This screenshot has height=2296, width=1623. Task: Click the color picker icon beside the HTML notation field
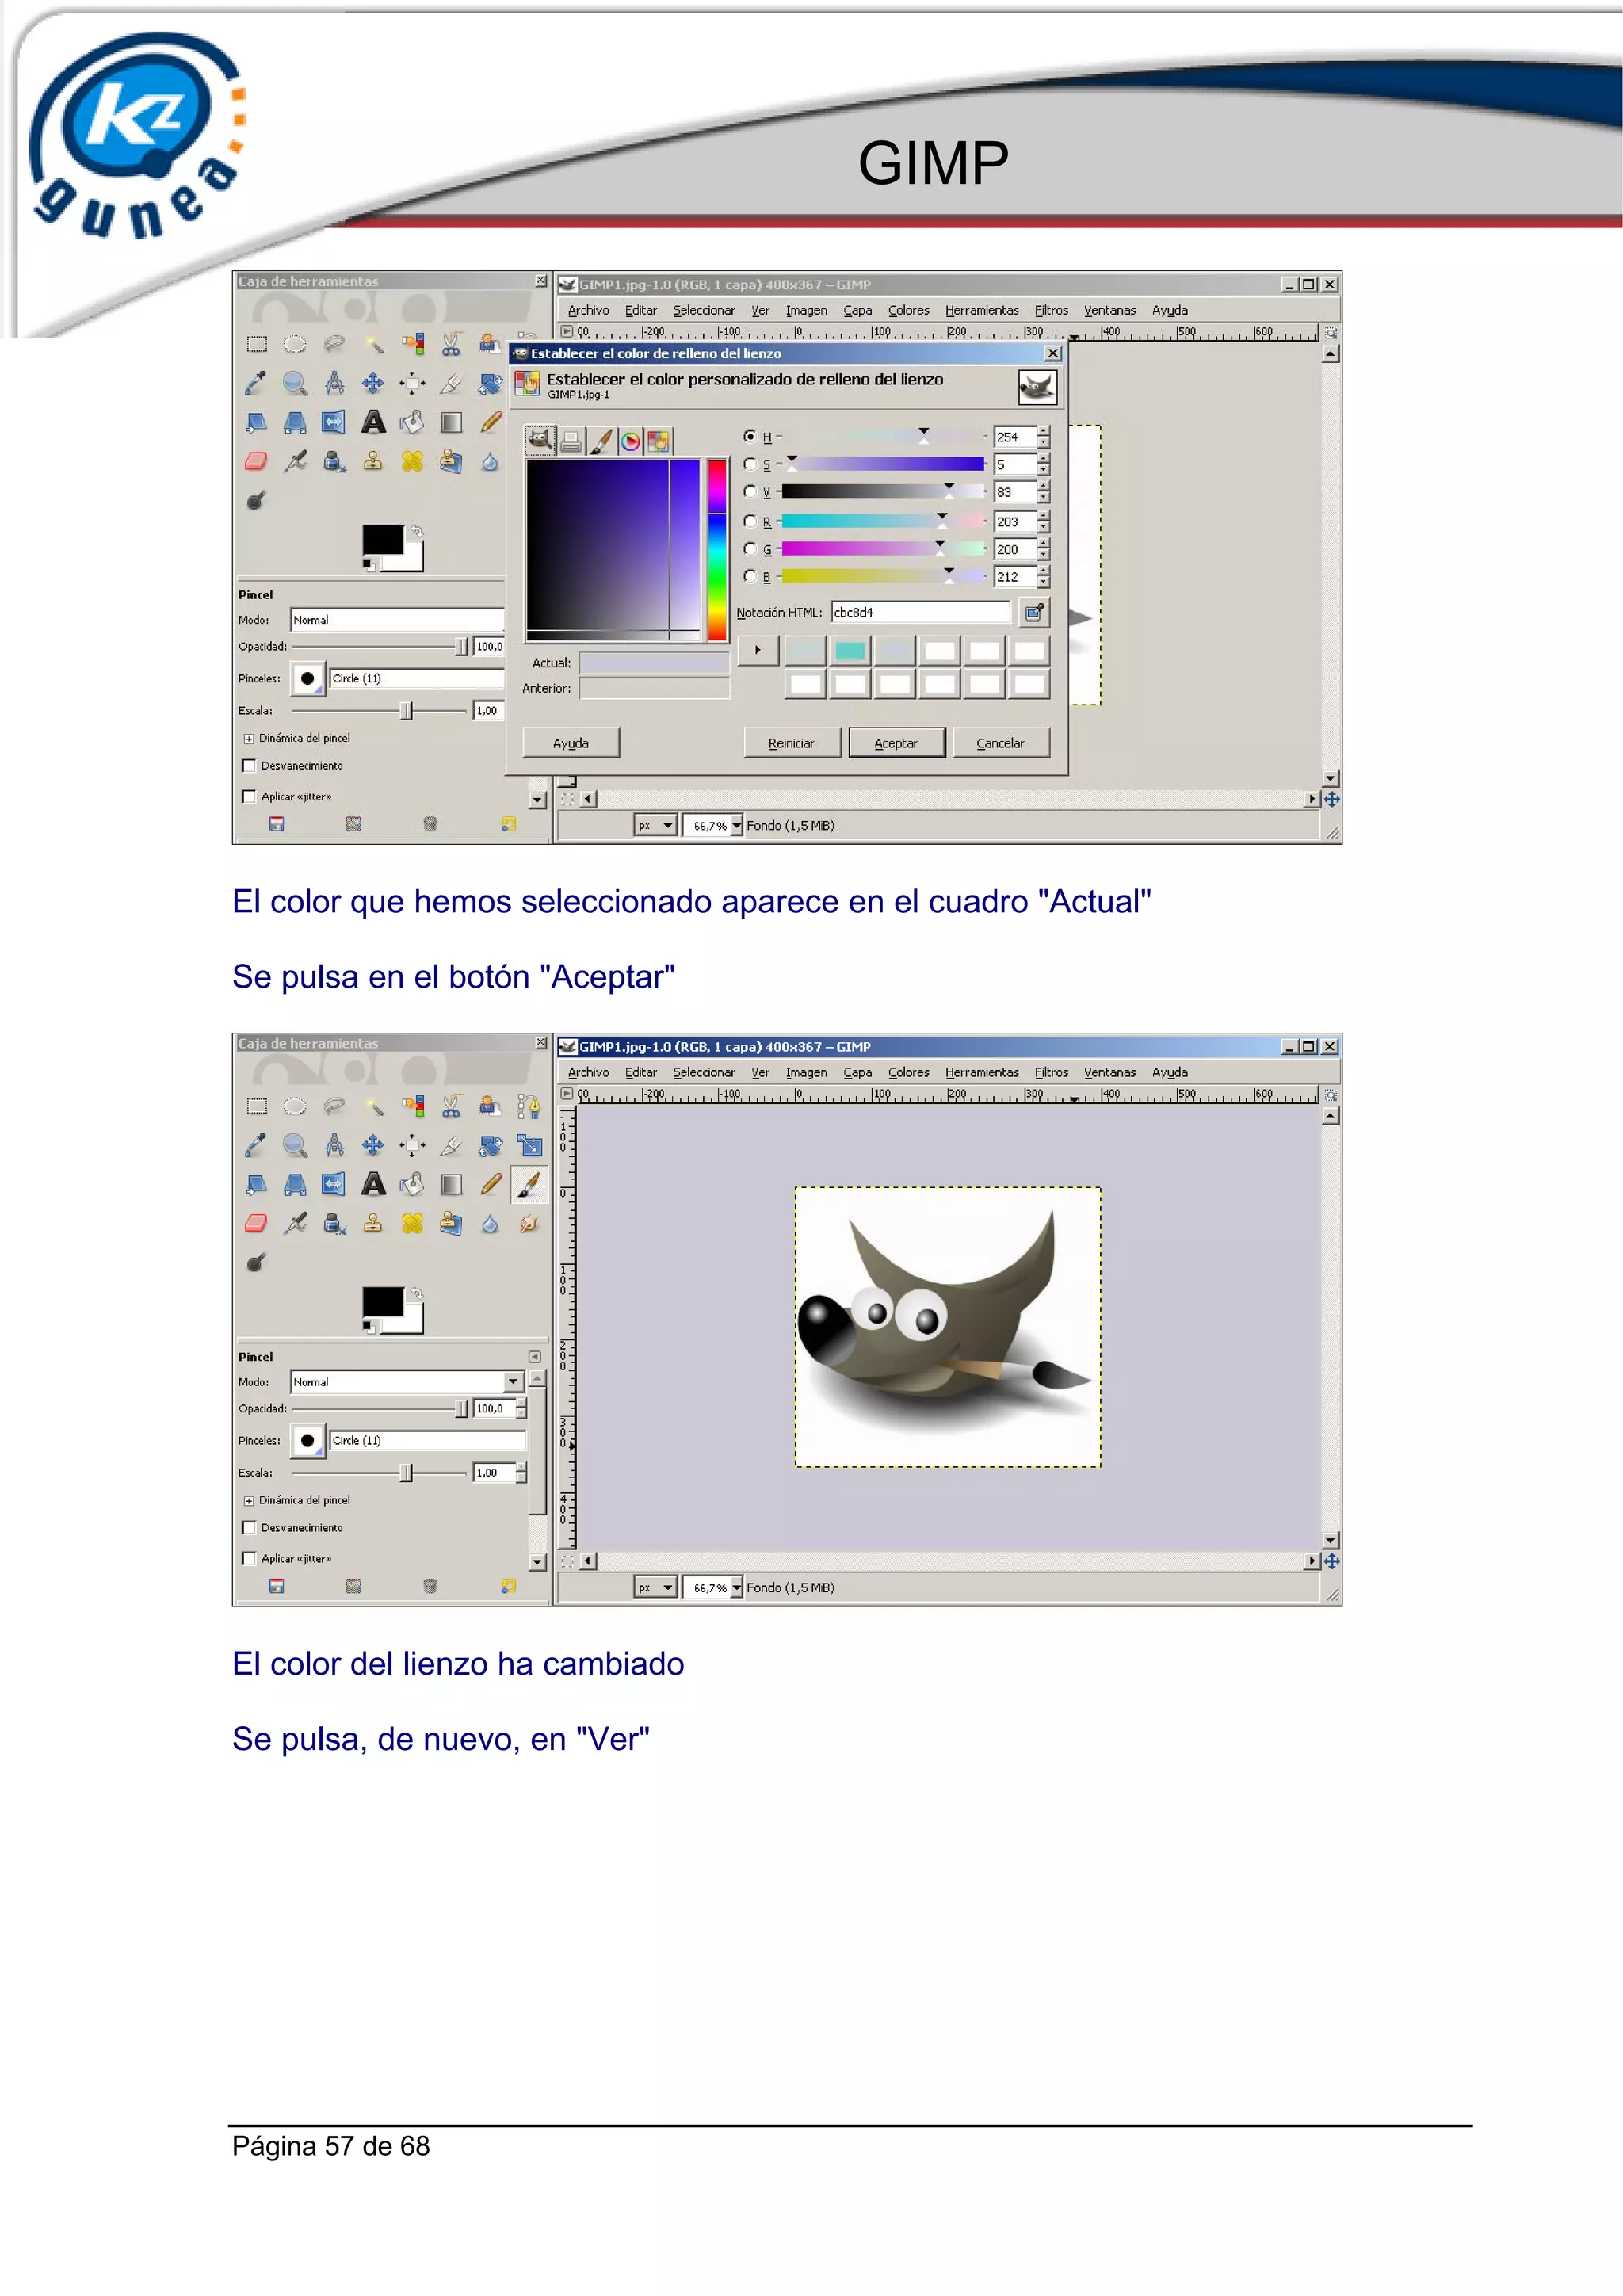[x=1034, y=612]
